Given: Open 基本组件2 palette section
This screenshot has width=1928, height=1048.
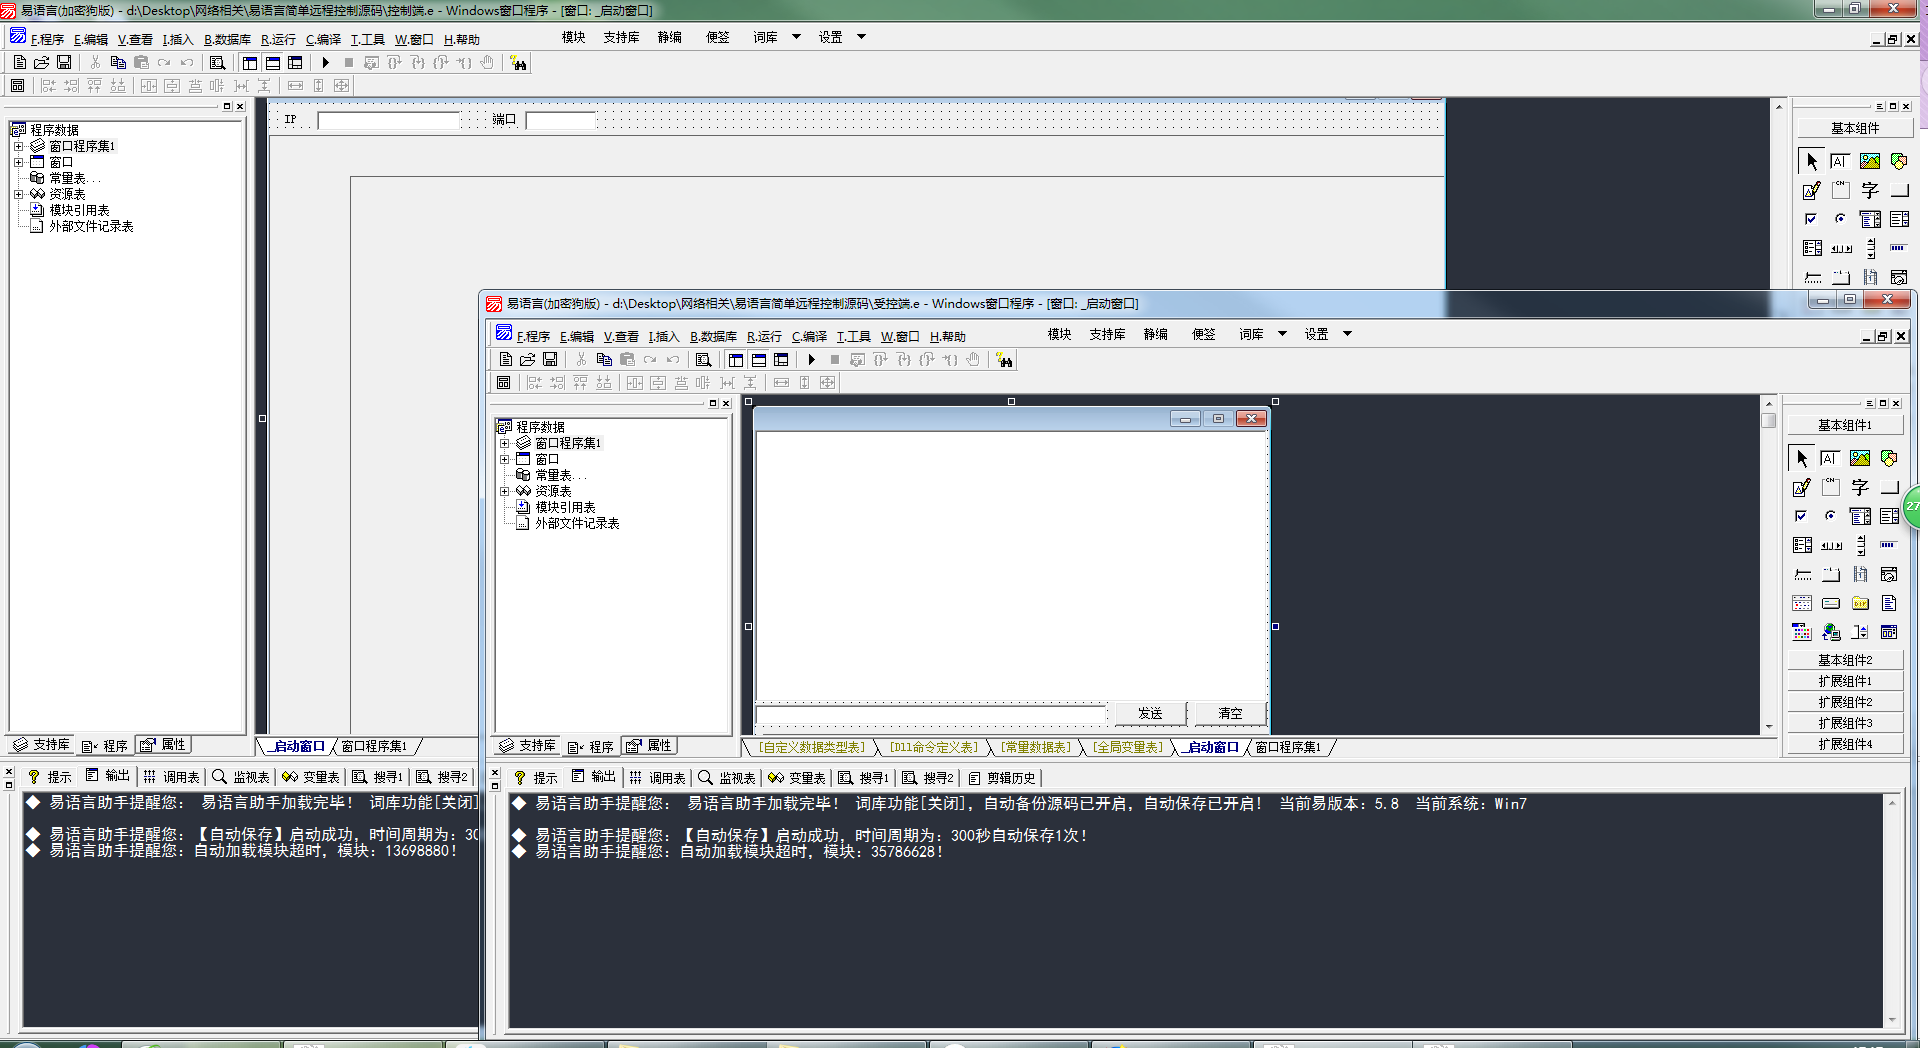Looking at the screenshot, I should [x=1845, y=660].
